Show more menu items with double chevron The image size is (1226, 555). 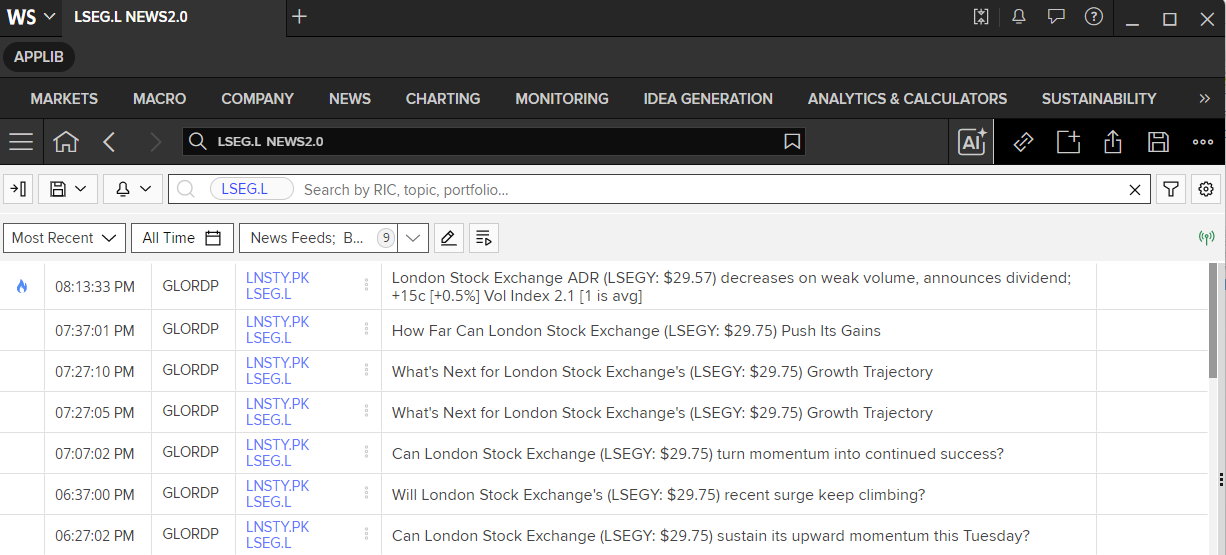click(x=1204, y=99)
